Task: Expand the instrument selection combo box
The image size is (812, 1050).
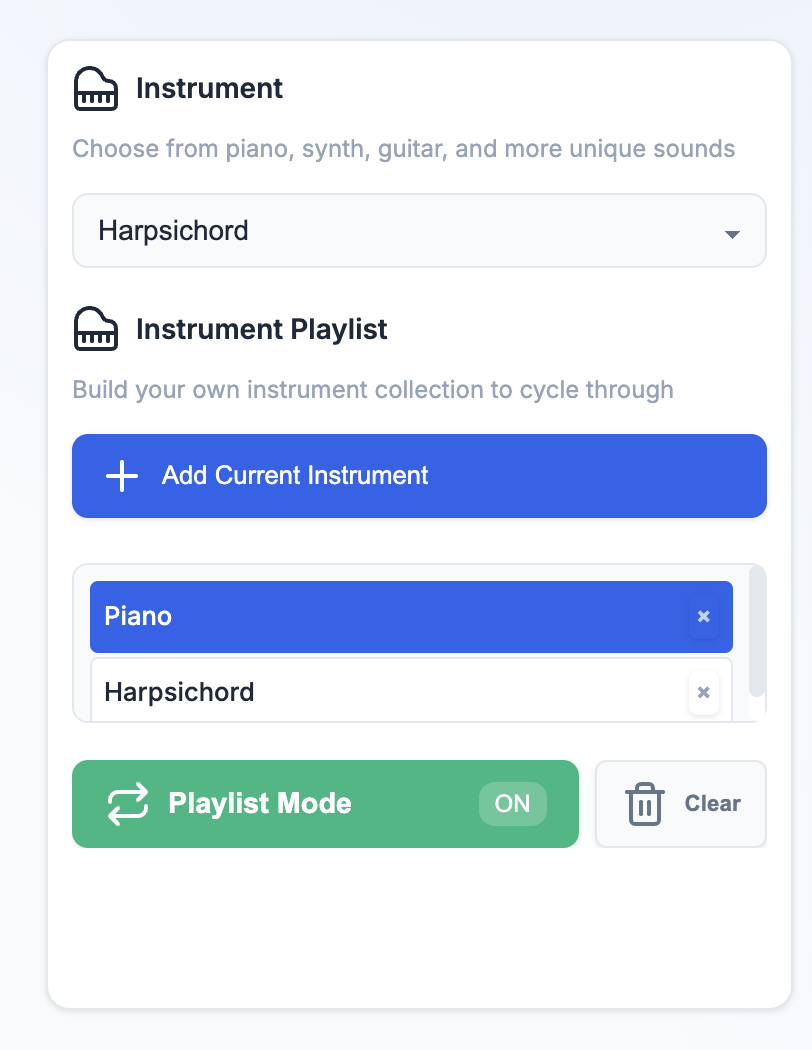Action: (x=419, y=231)
